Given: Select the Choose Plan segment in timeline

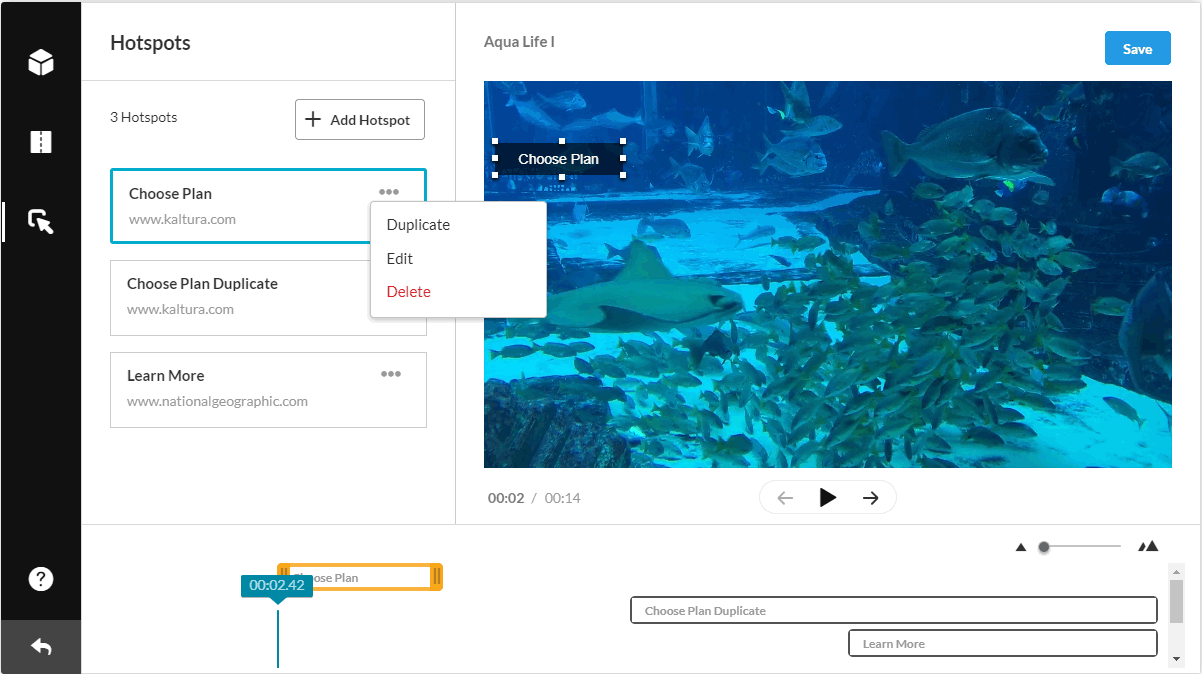Looking at the screenshot, I should pos(360,577).
